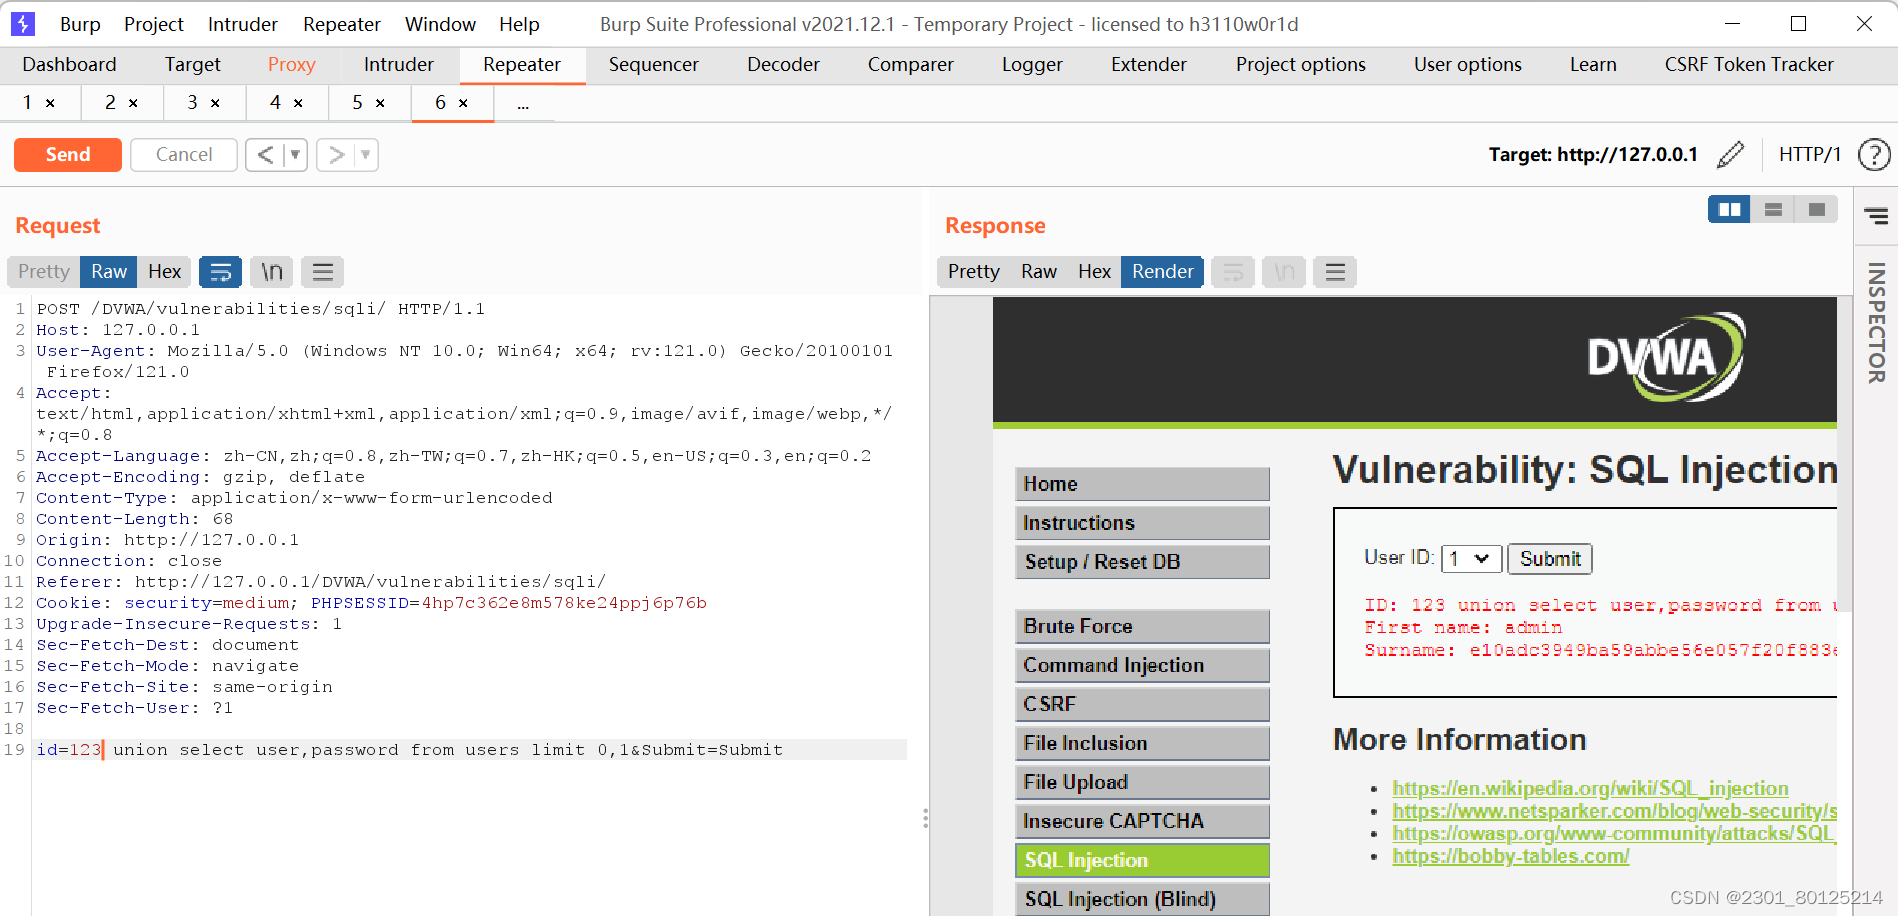1898x916 pixels.
Task: Open help via question mark icon
Action: tap(1873, 154)
